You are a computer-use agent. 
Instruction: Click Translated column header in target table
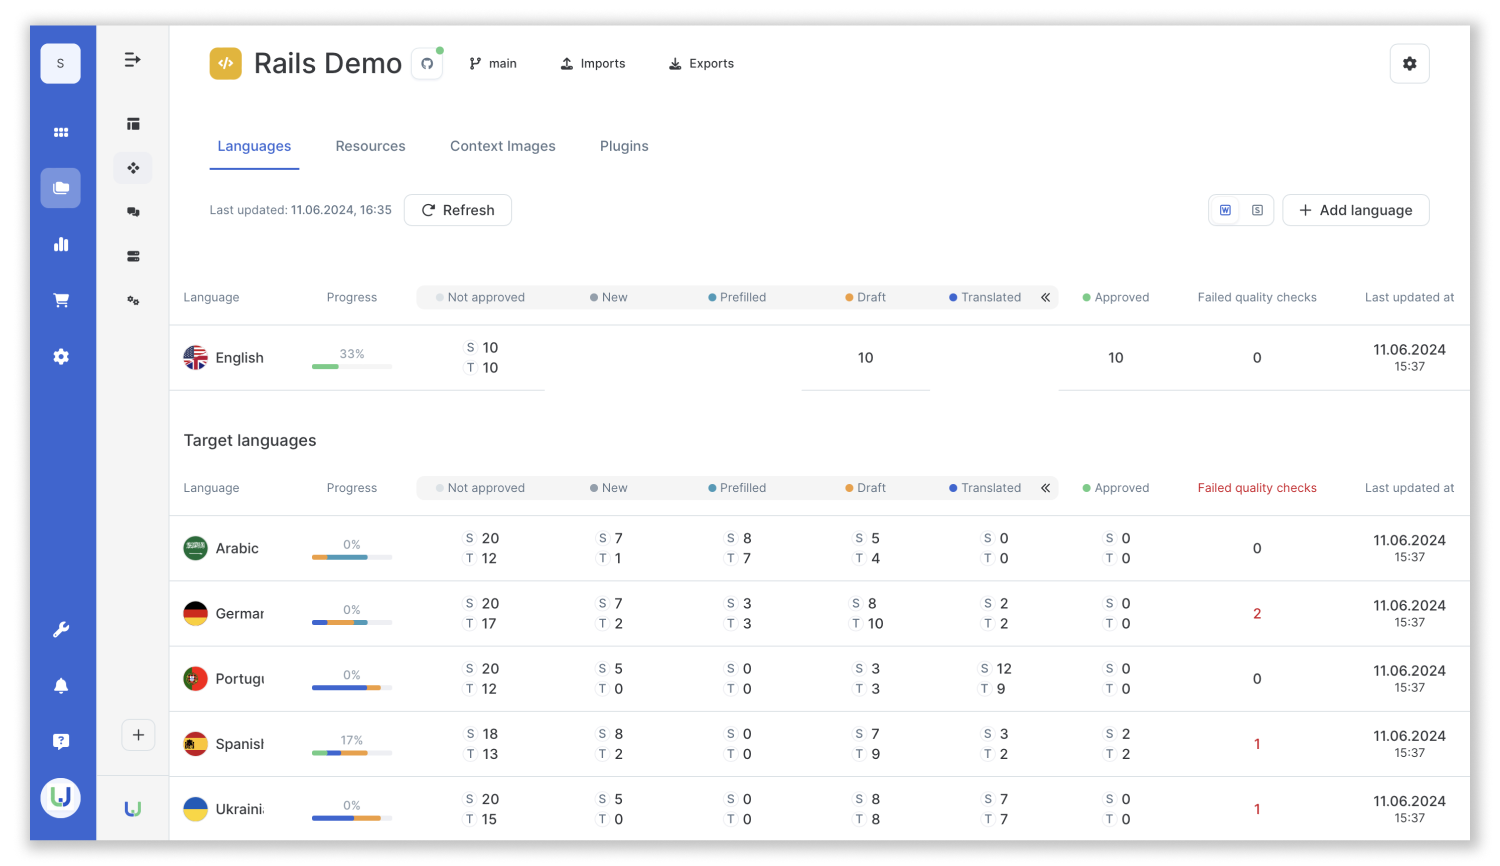[985, 488]
